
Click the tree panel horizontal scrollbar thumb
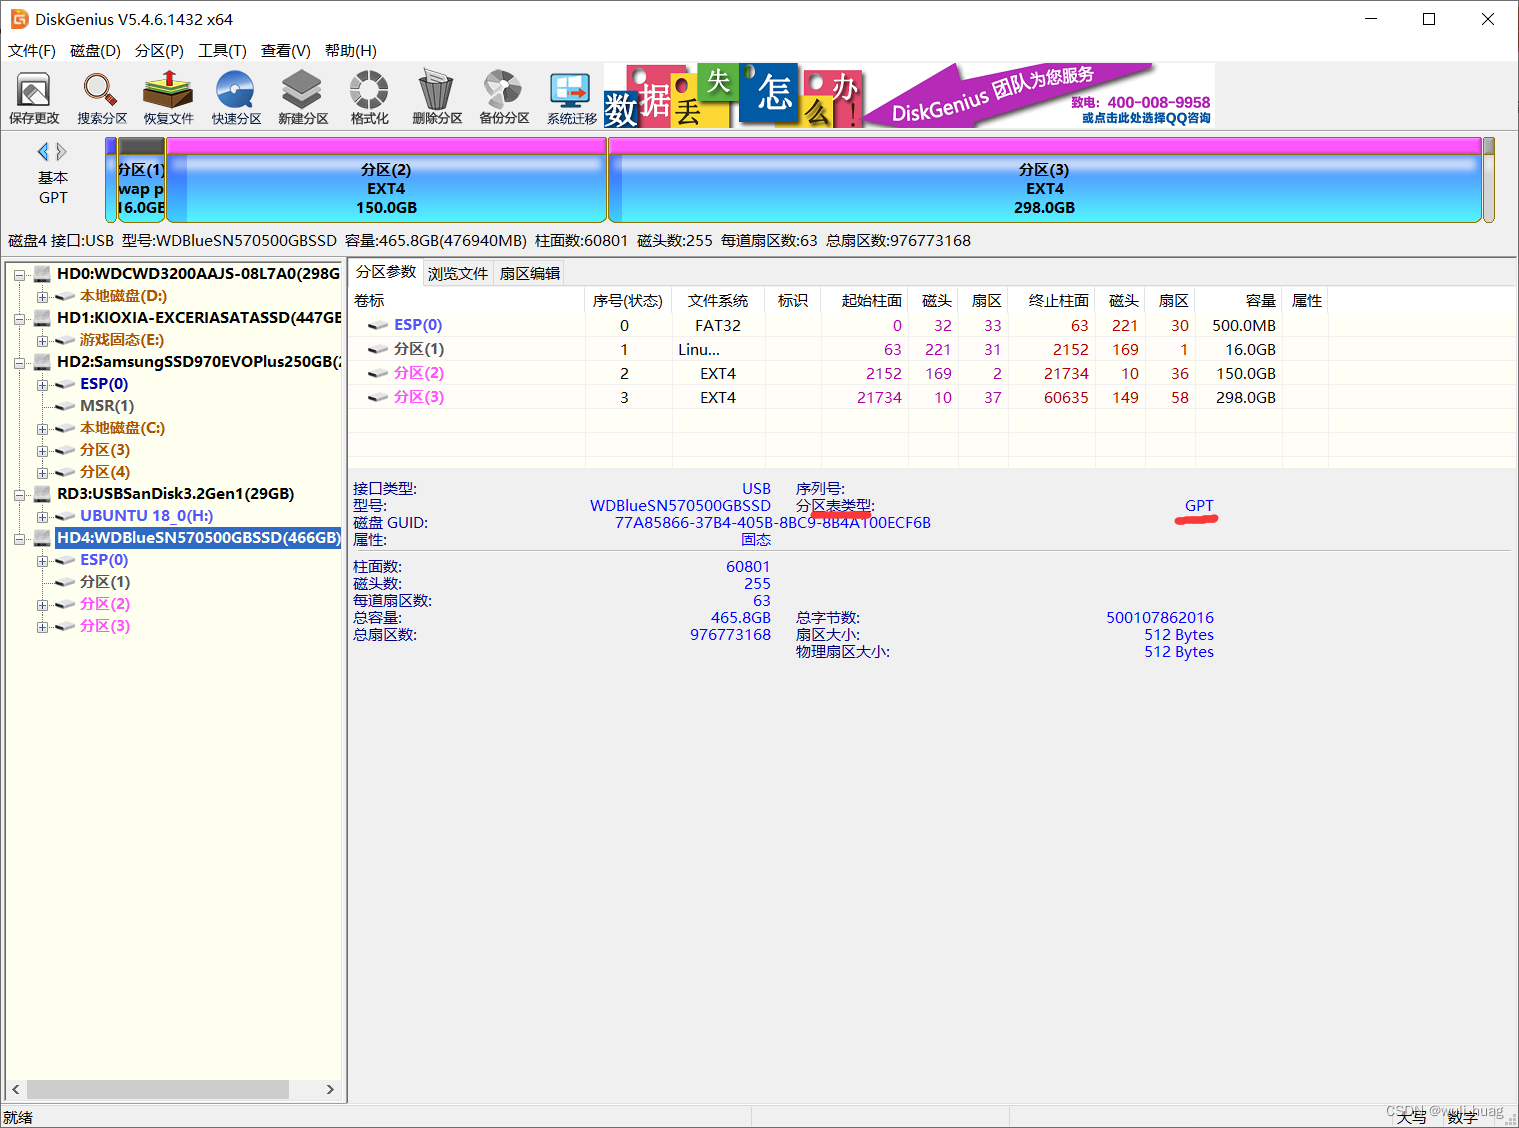(x=158, y=1089)
